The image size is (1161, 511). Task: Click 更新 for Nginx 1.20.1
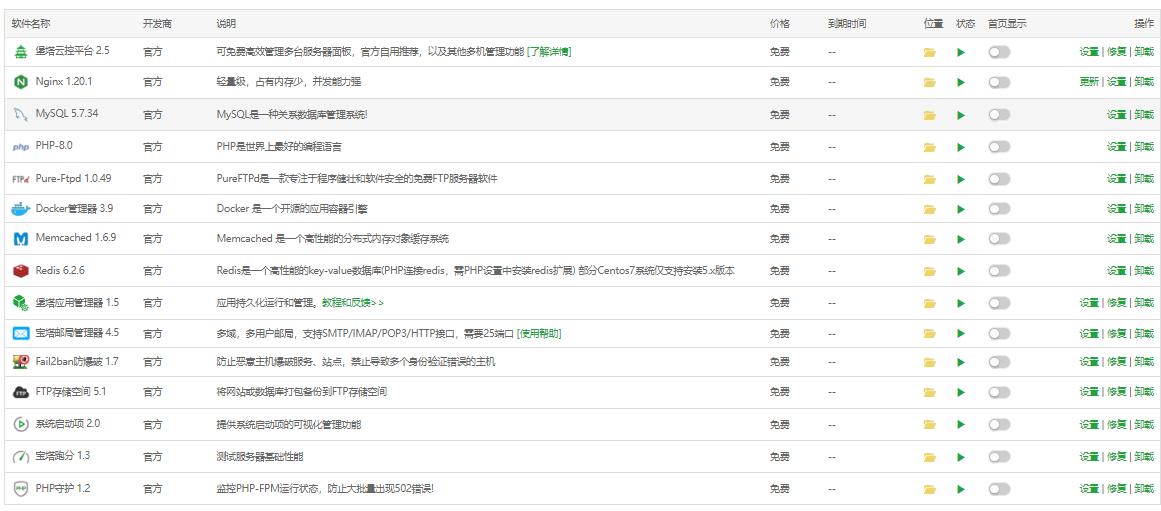[1089, 82]
